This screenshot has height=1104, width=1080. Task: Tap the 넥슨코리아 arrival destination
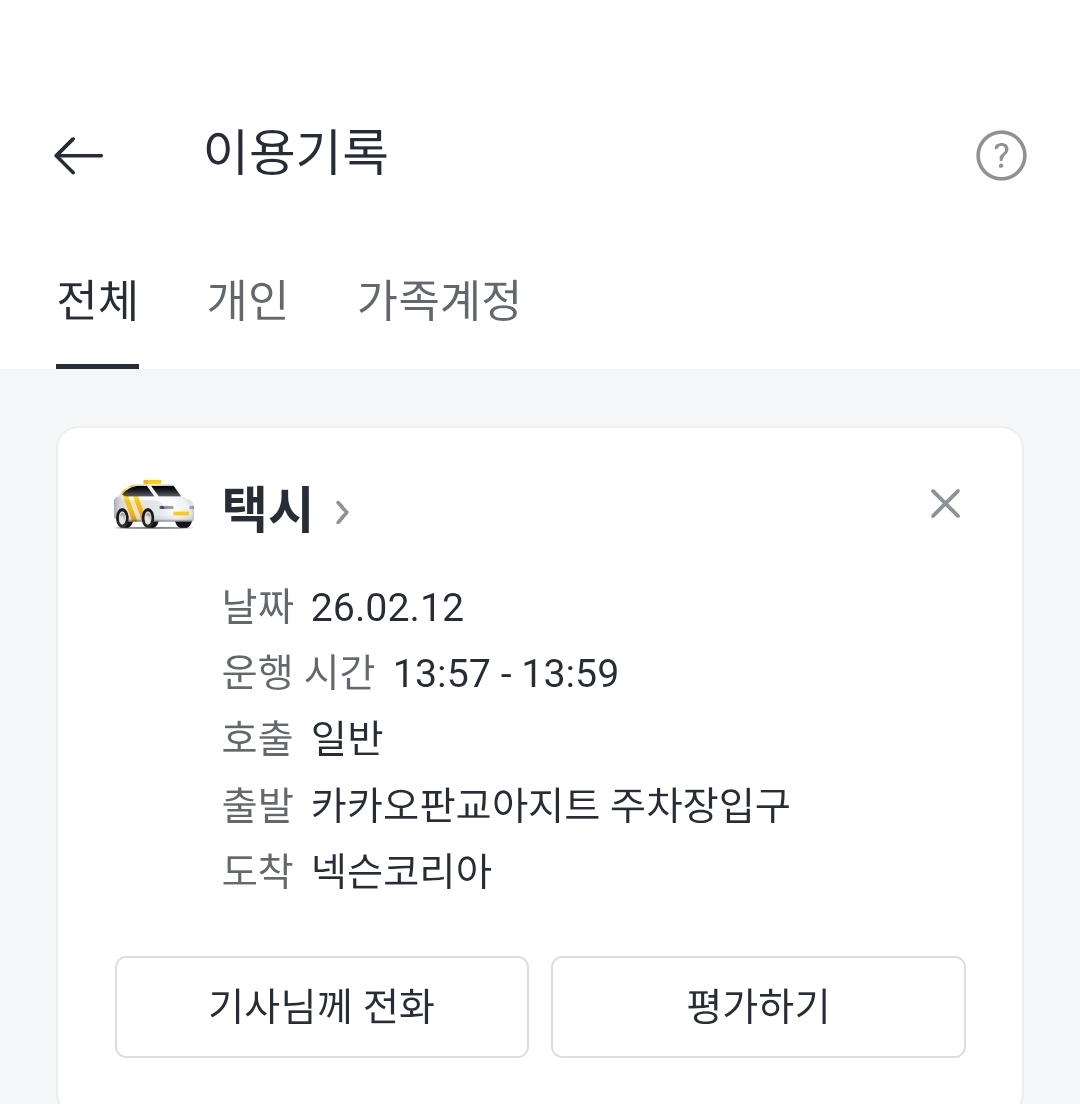[x=401, y=872]
